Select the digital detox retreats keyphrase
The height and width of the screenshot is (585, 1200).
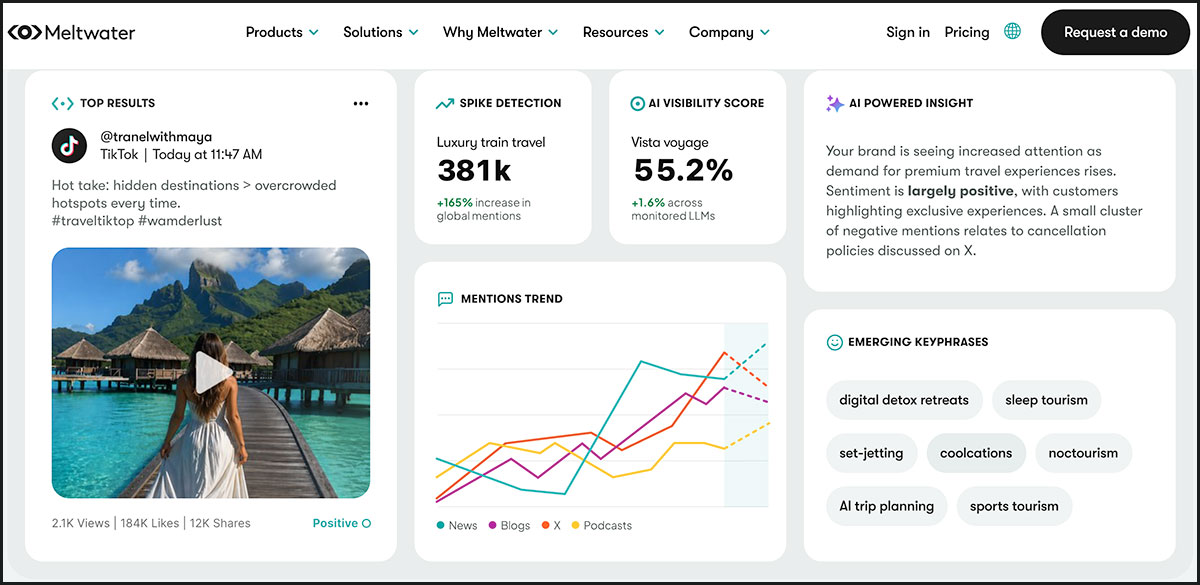[x=904, y=400]
